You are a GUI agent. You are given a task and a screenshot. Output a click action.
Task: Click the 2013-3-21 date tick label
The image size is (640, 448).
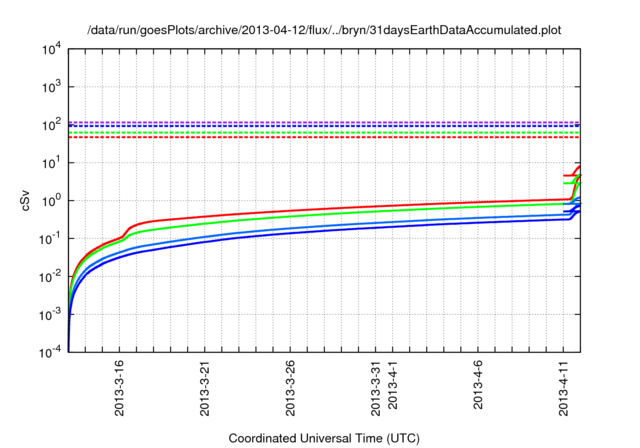[204, 388]
